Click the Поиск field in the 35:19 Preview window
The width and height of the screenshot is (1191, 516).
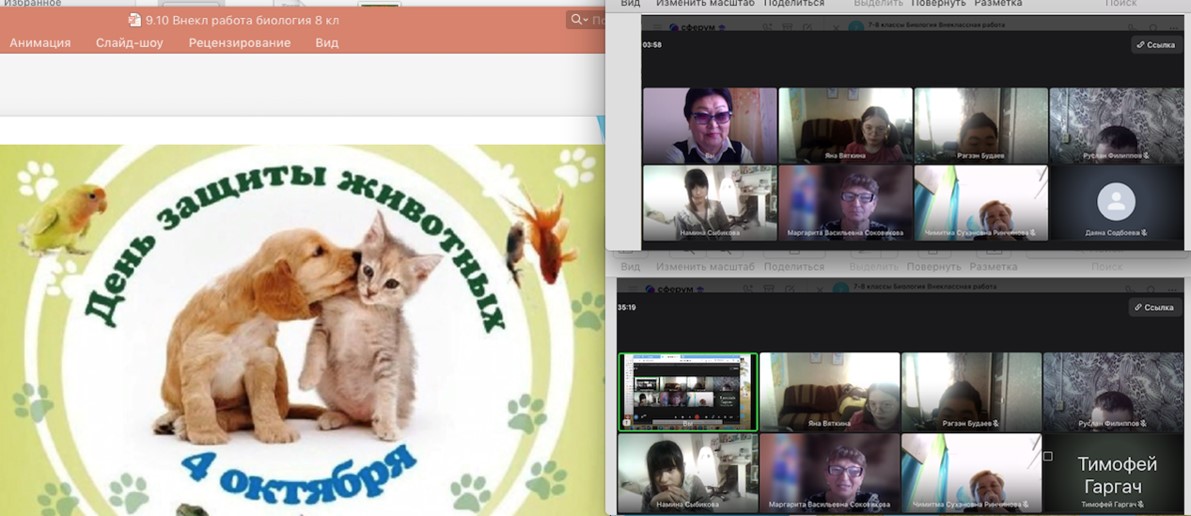(x=1107, y=267)
